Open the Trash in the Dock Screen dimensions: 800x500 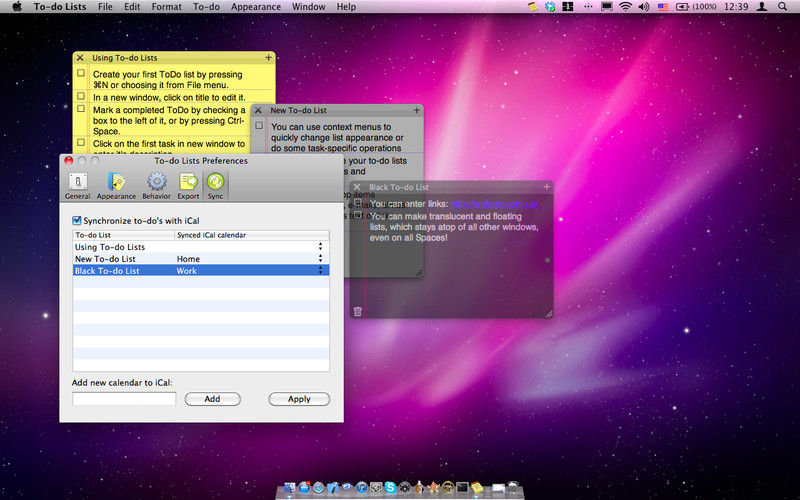(513, 487)
